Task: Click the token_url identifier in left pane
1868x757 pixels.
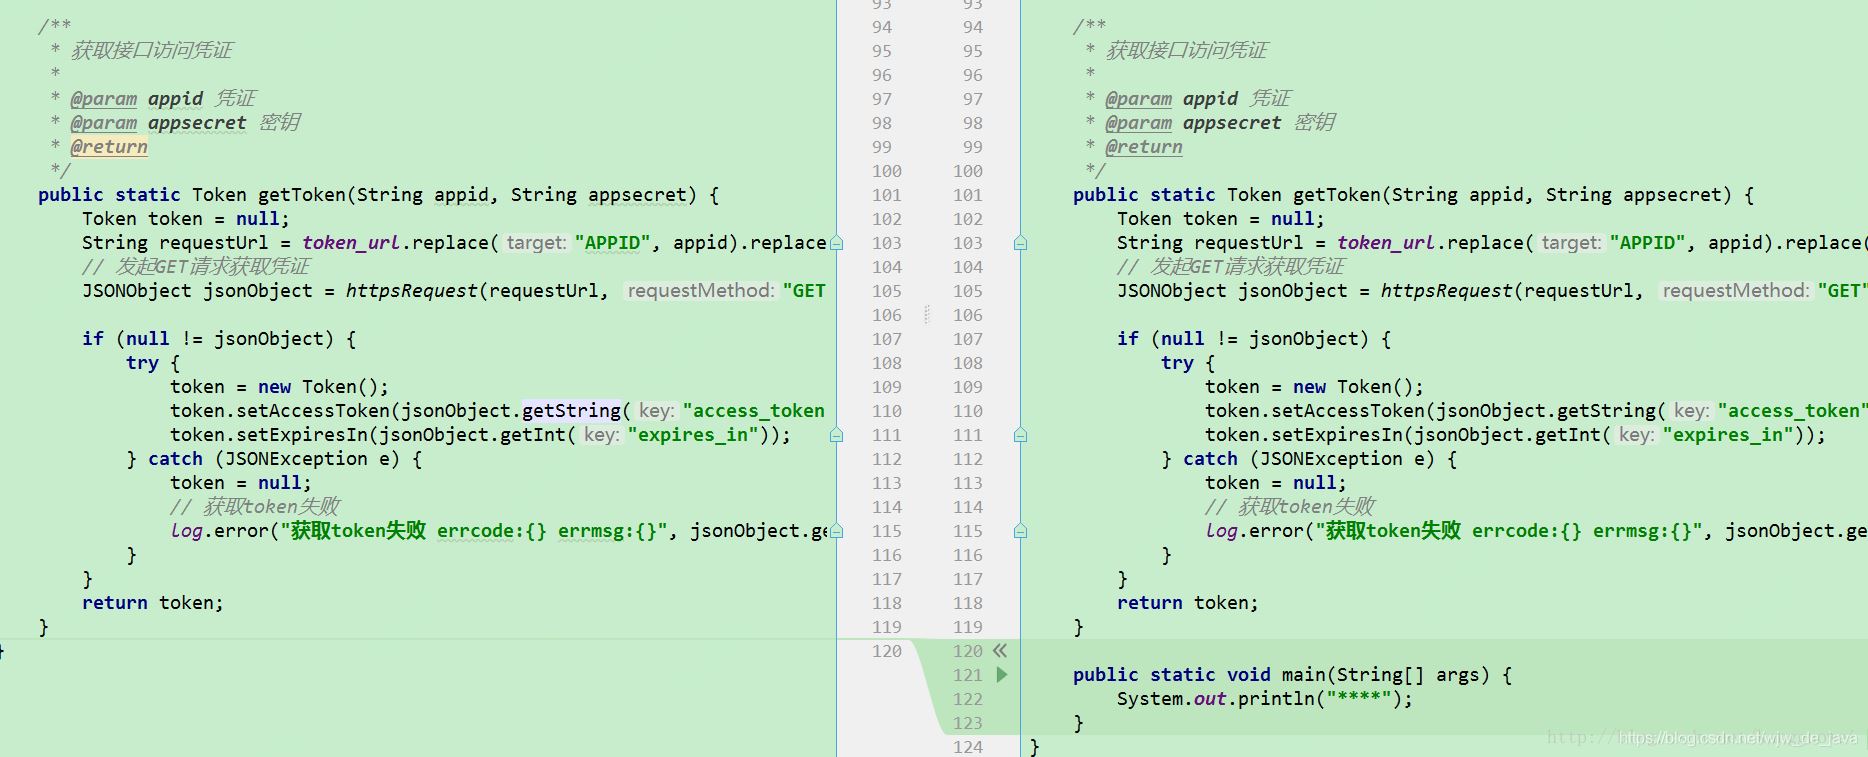Action: [350, 243]
